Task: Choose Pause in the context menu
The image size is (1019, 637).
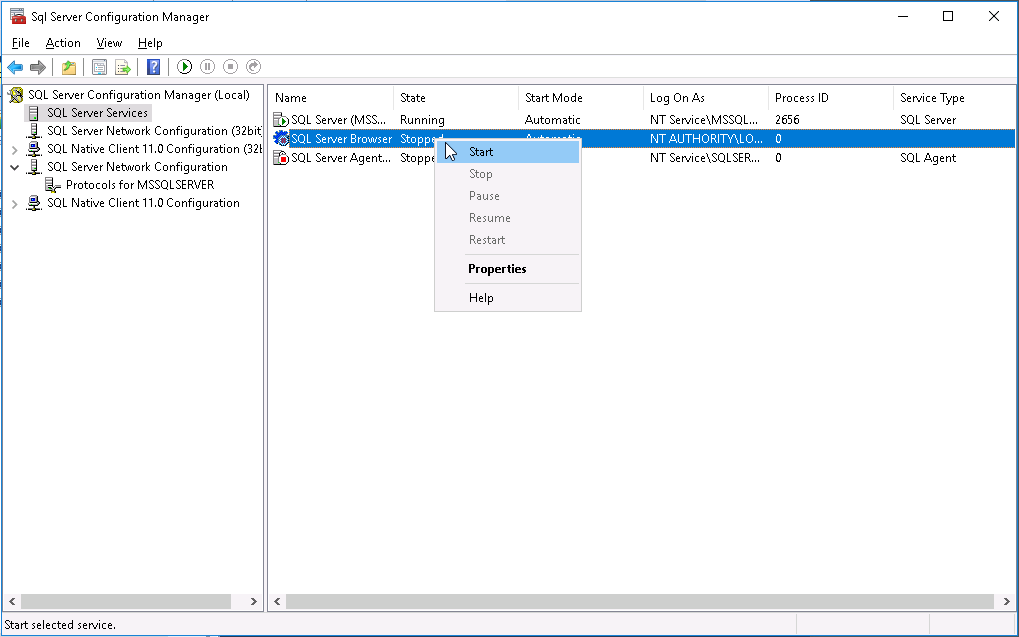Action: [508, 196]
